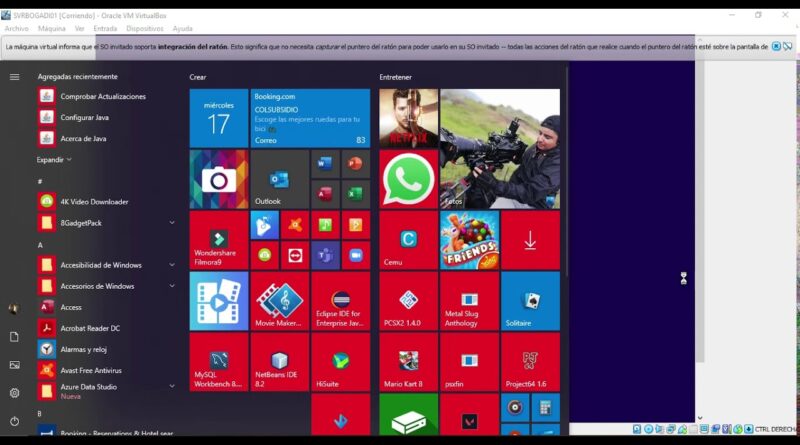Click the Crear tile group title
The width and height of the screenshot is (800, 445).
pyautogui.click(x=198, y=77)
